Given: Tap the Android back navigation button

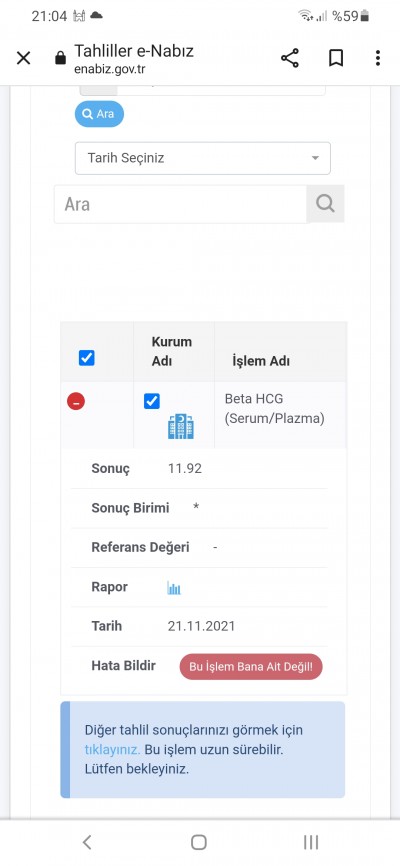Looking at the screenshot, I should tap(87, 842).
